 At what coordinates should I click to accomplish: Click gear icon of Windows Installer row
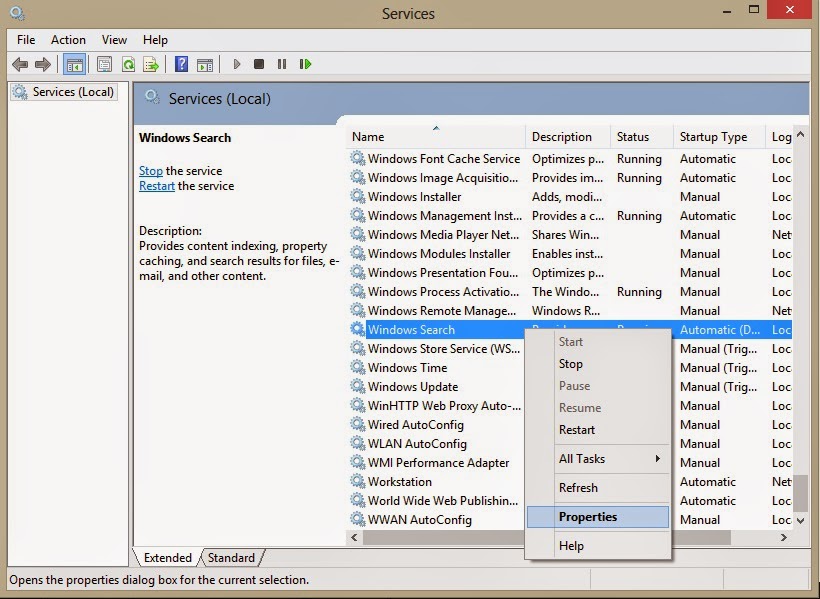coord(358,196)
